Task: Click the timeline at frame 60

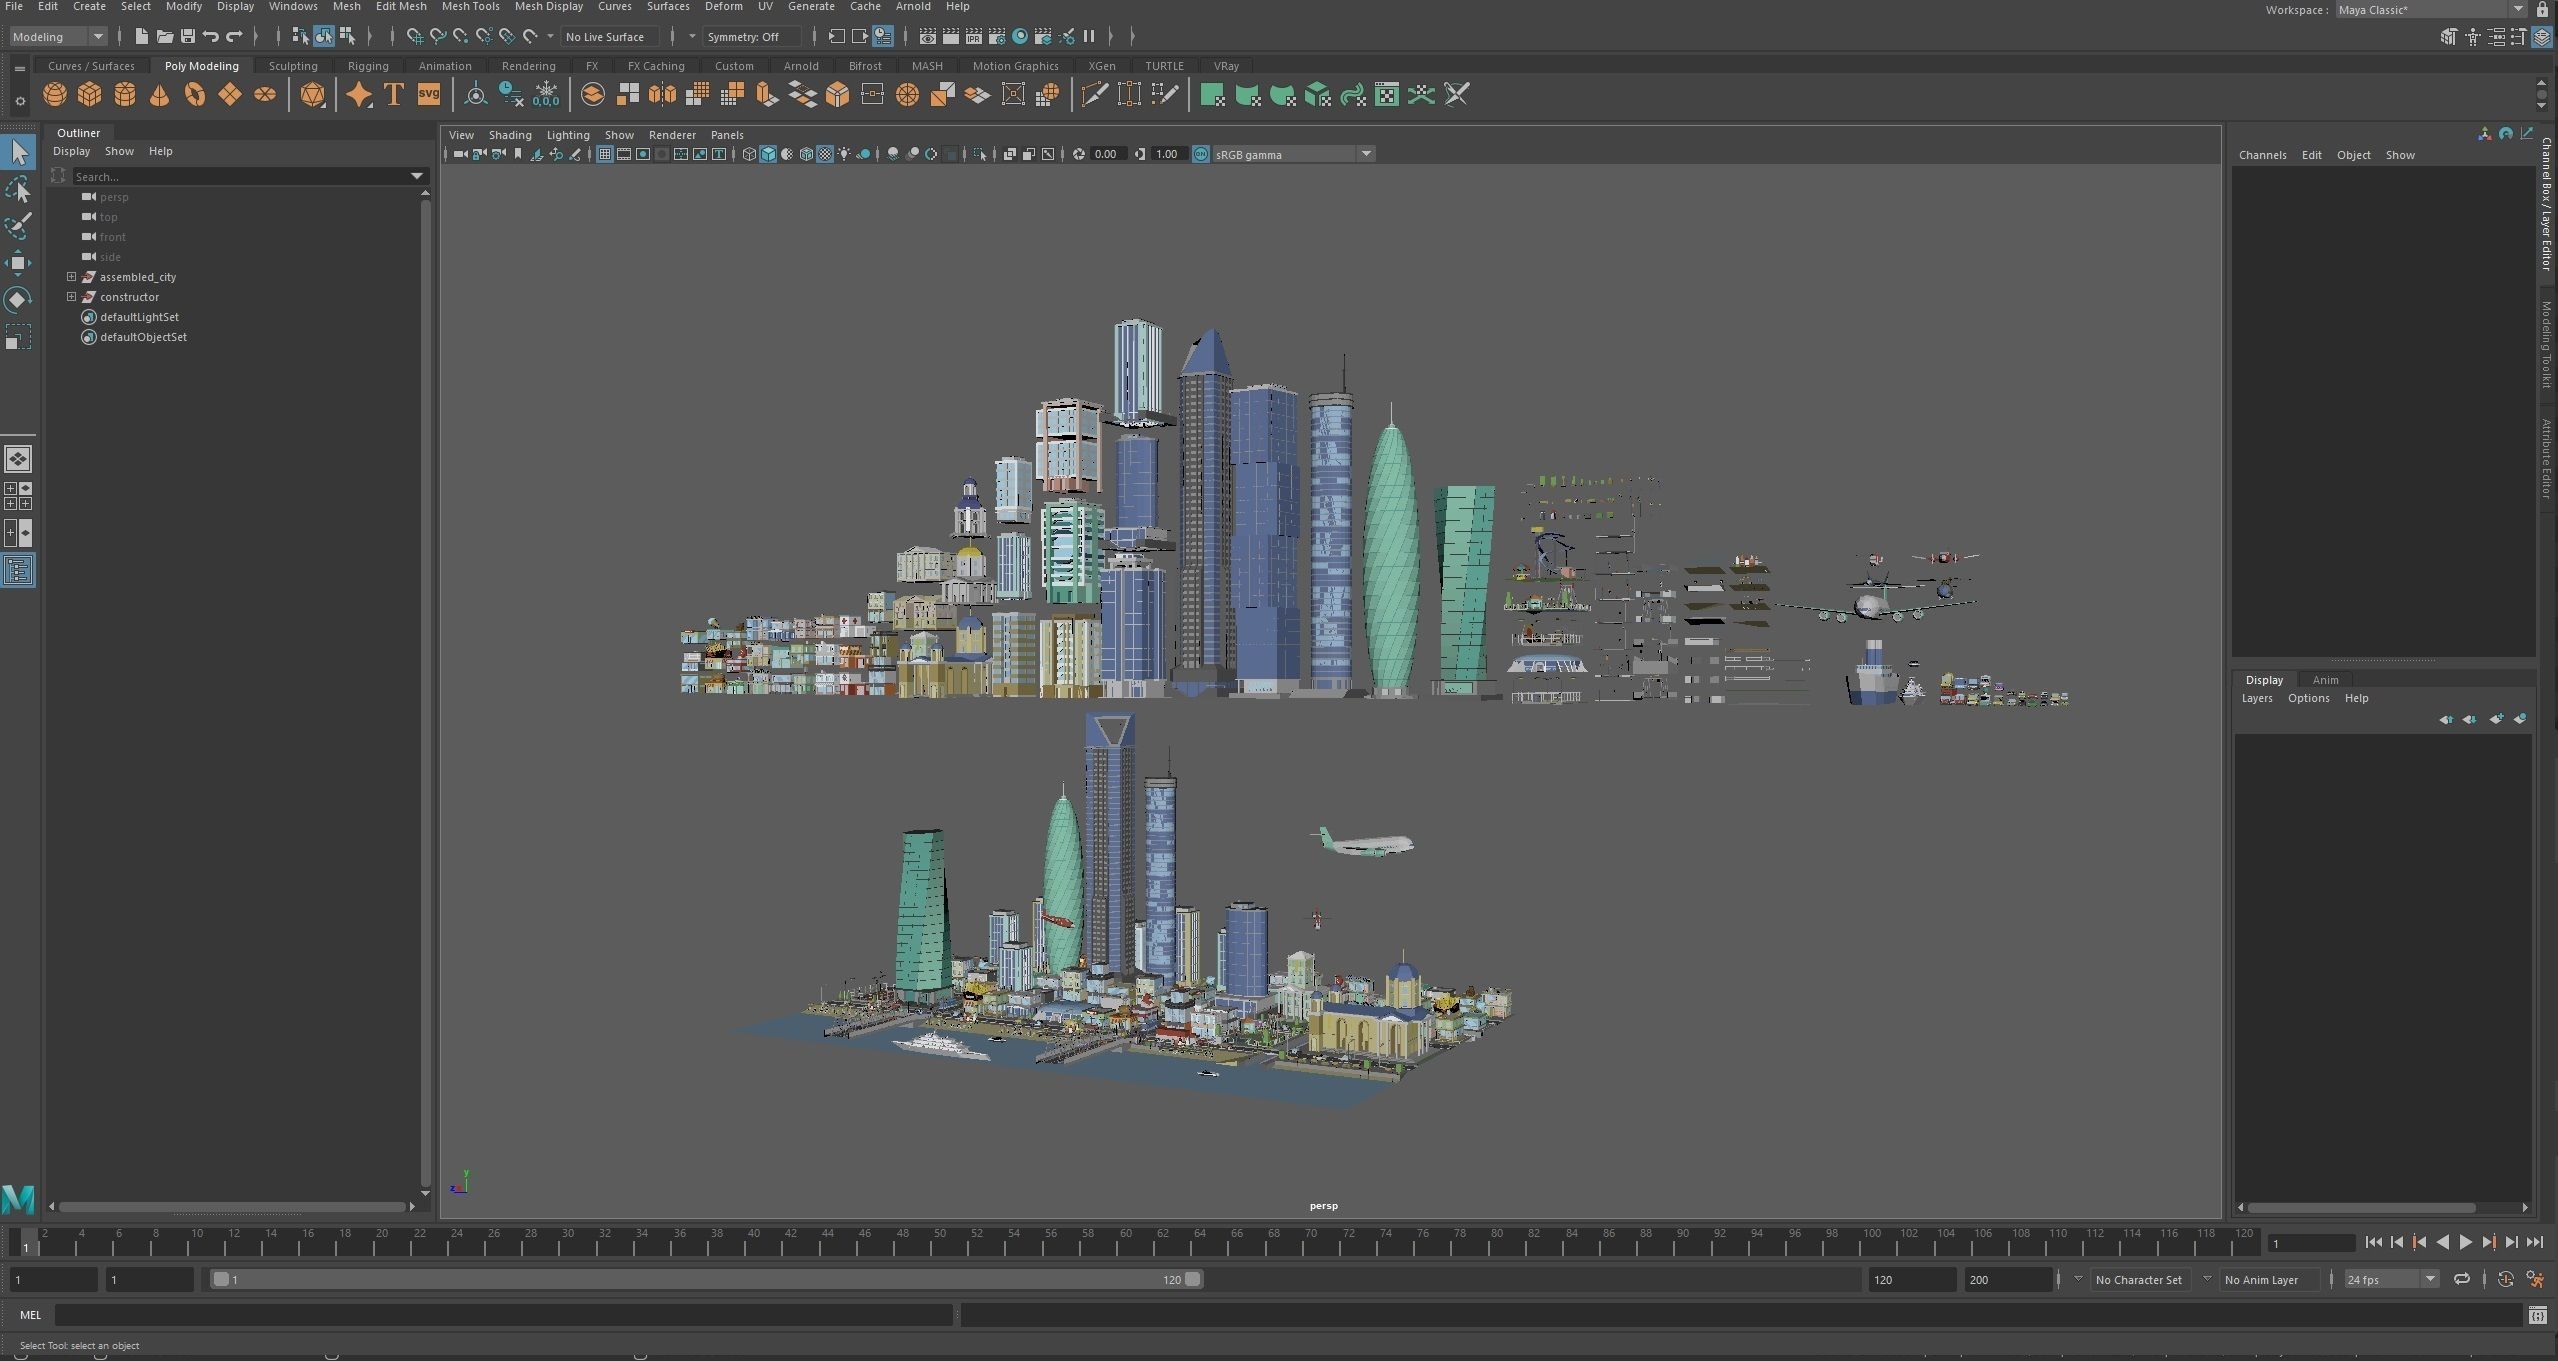Action: point(1125,1244)
